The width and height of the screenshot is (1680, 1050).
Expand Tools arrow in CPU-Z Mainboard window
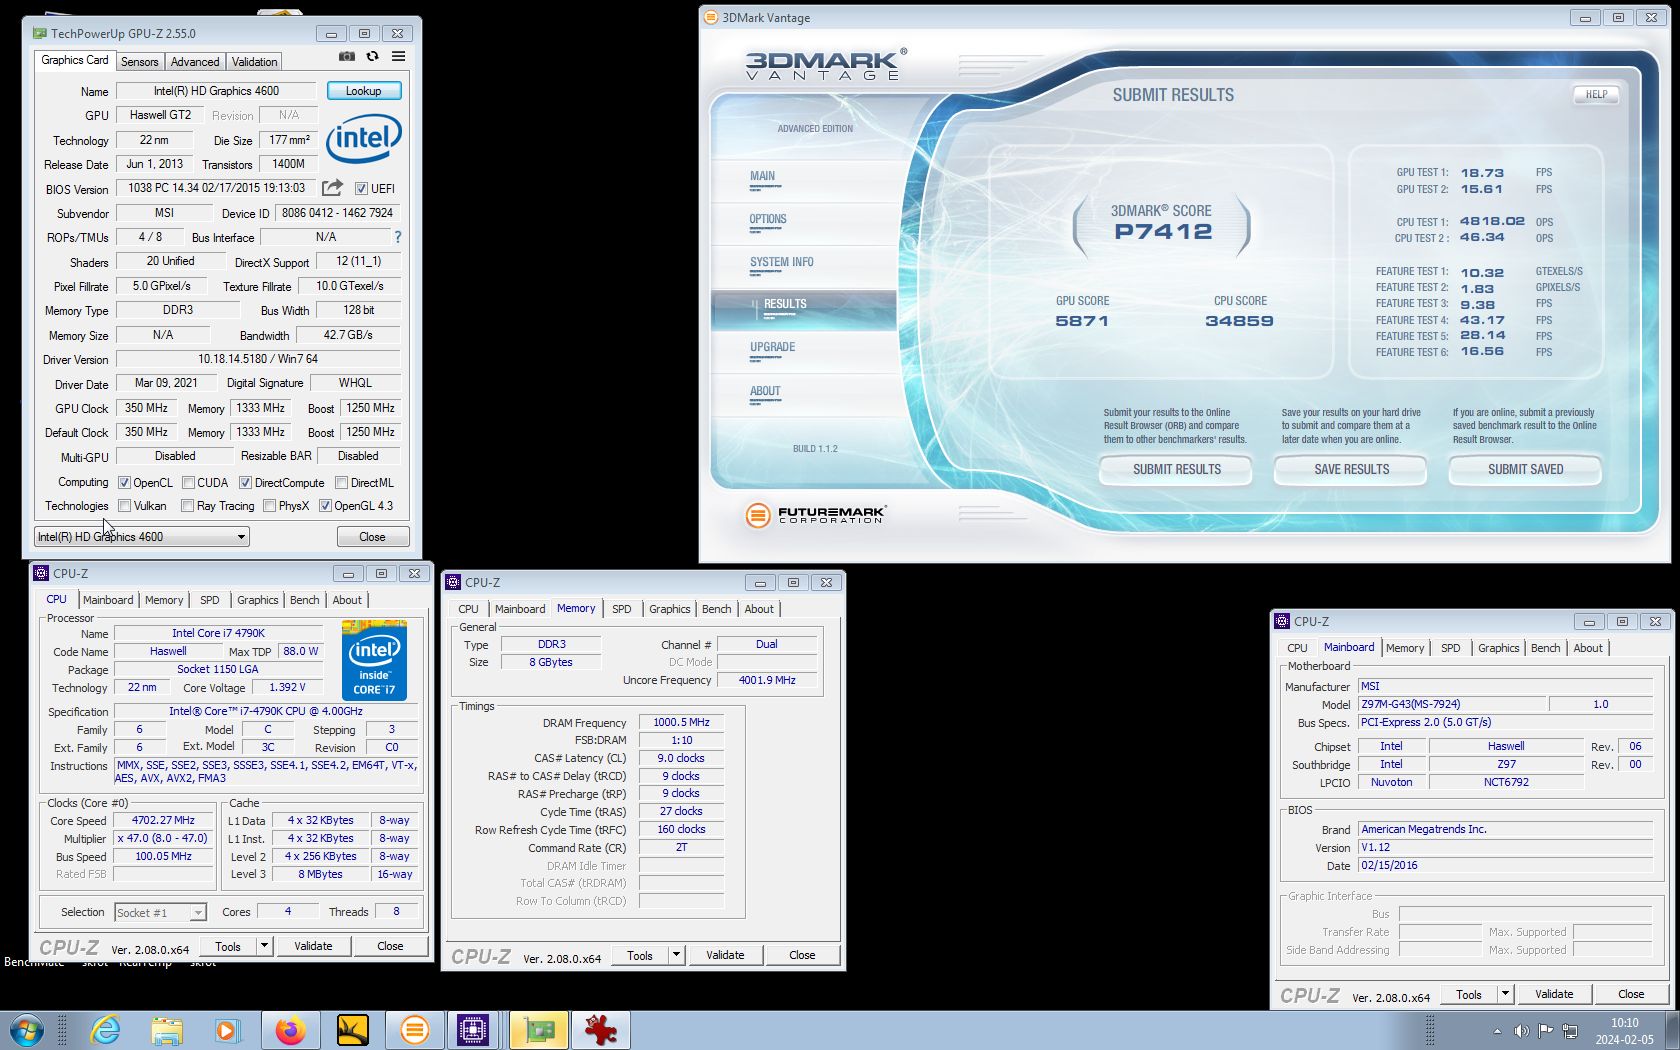pos(1505,994)
